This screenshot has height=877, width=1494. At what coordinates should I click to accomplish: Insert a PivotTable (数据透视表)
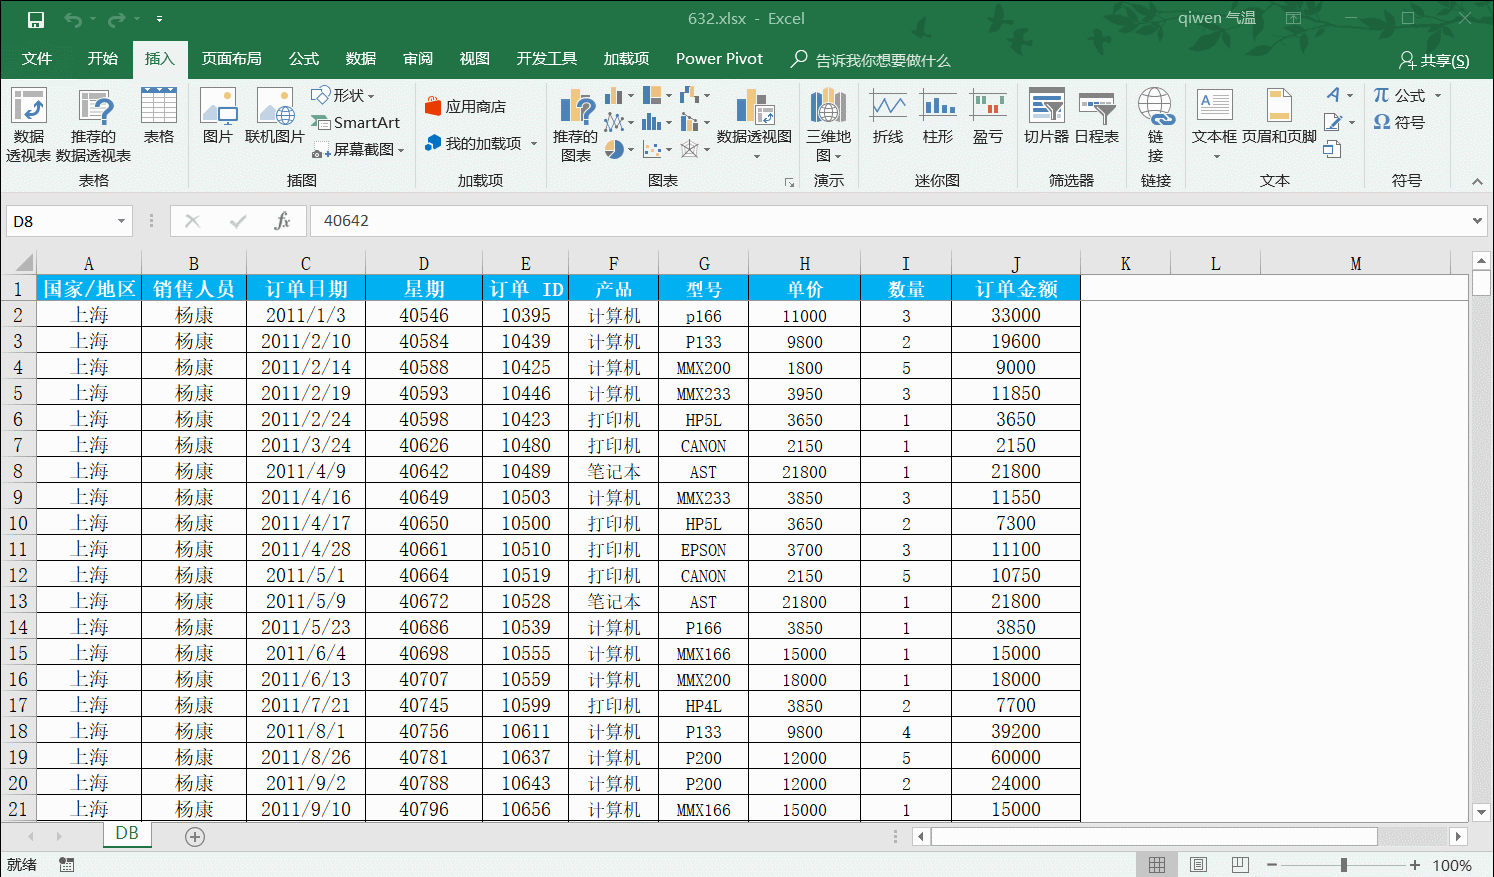pos(28,125)
